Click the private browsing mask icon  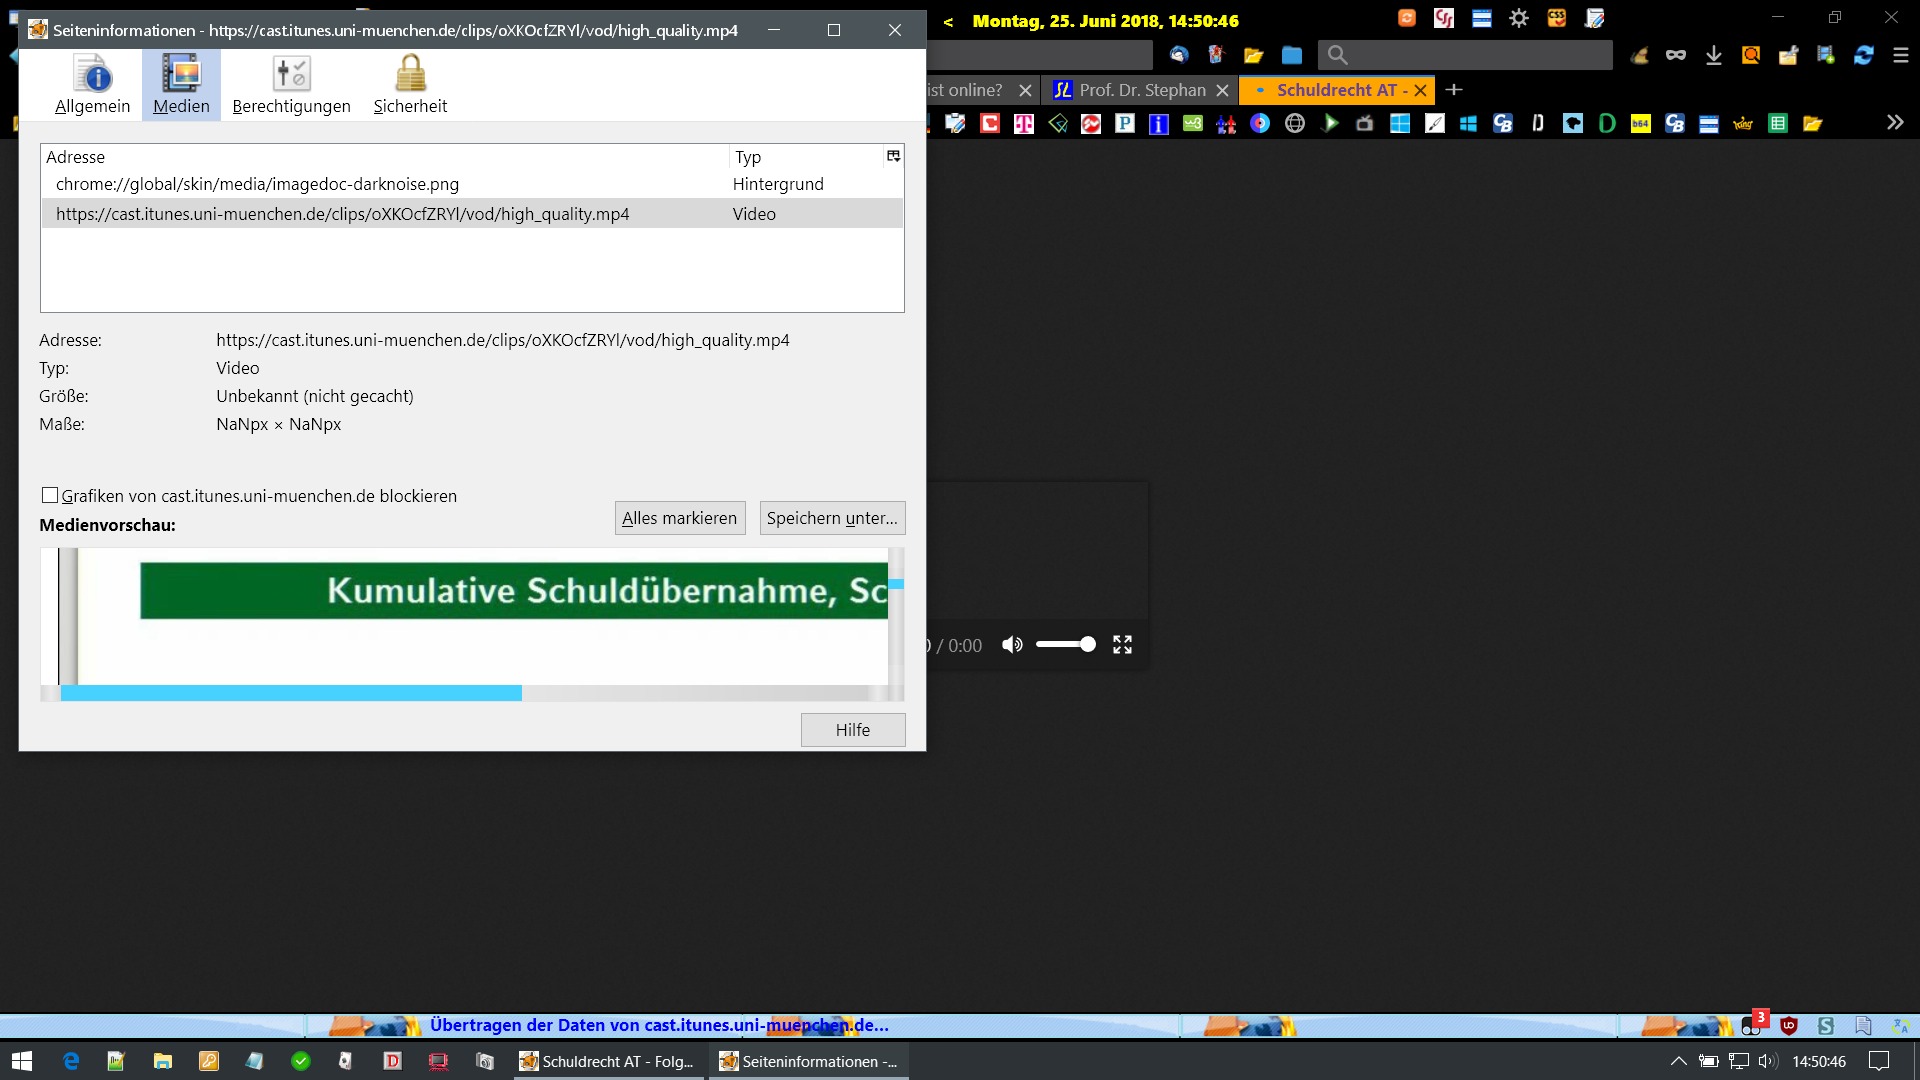[1675, 56]
